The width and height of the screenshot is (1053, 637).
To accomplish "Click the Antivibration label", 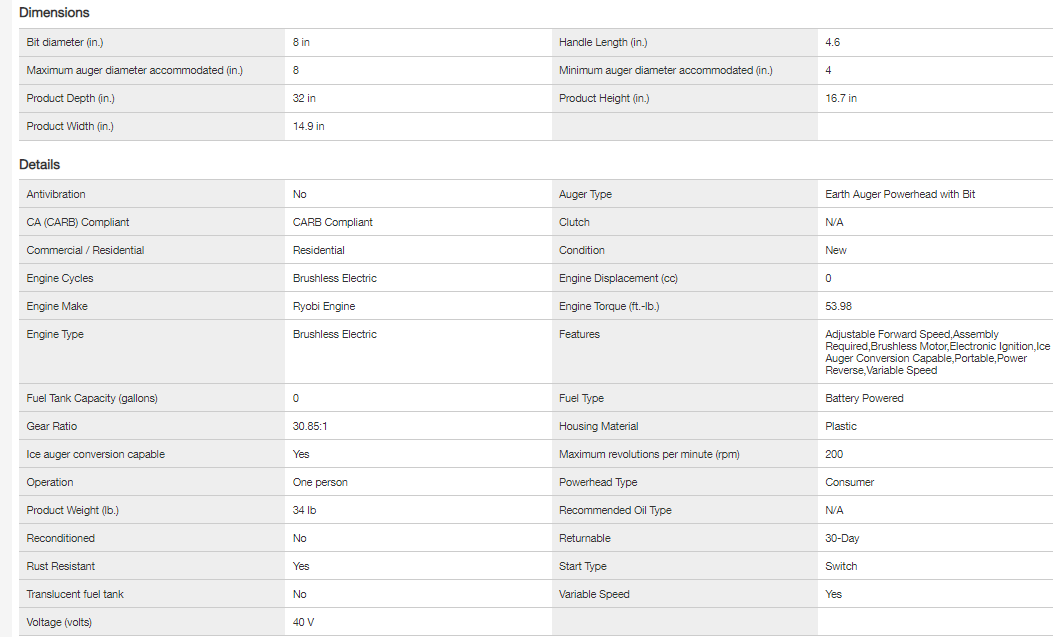I will (56, 195).
